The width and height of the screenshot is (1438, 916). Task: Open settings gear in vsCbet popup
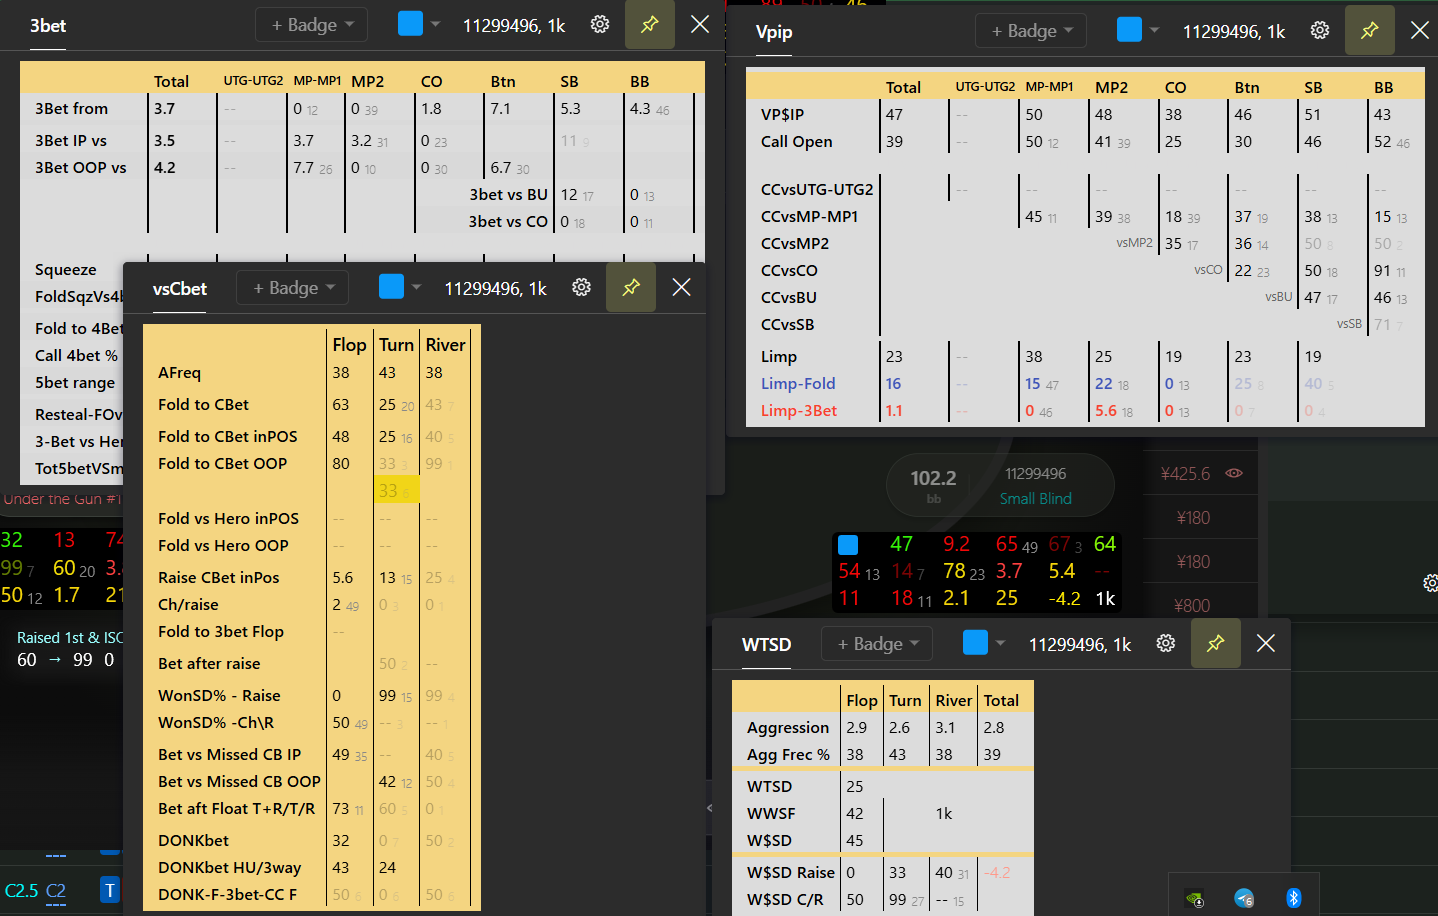coord(581,288)
